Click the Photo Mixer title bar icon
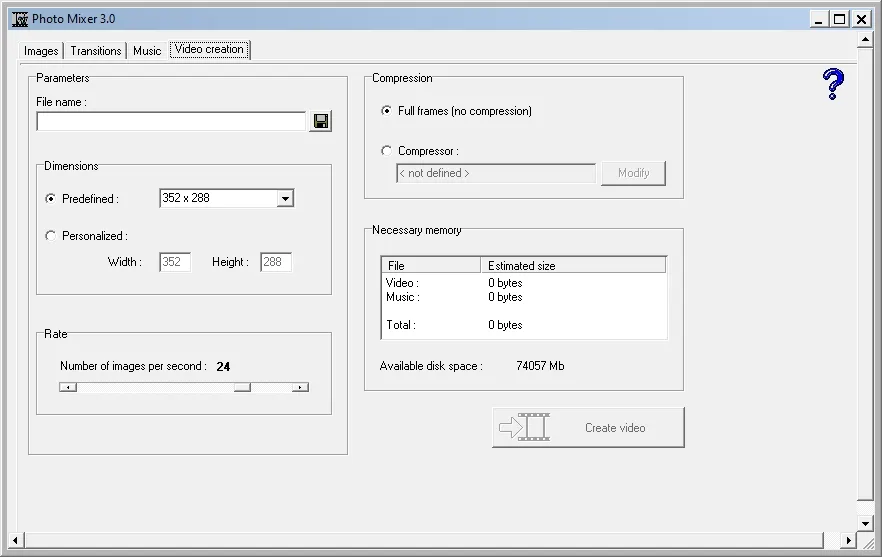The width and height of the screenshot is (882, 557). pos(20,19)
